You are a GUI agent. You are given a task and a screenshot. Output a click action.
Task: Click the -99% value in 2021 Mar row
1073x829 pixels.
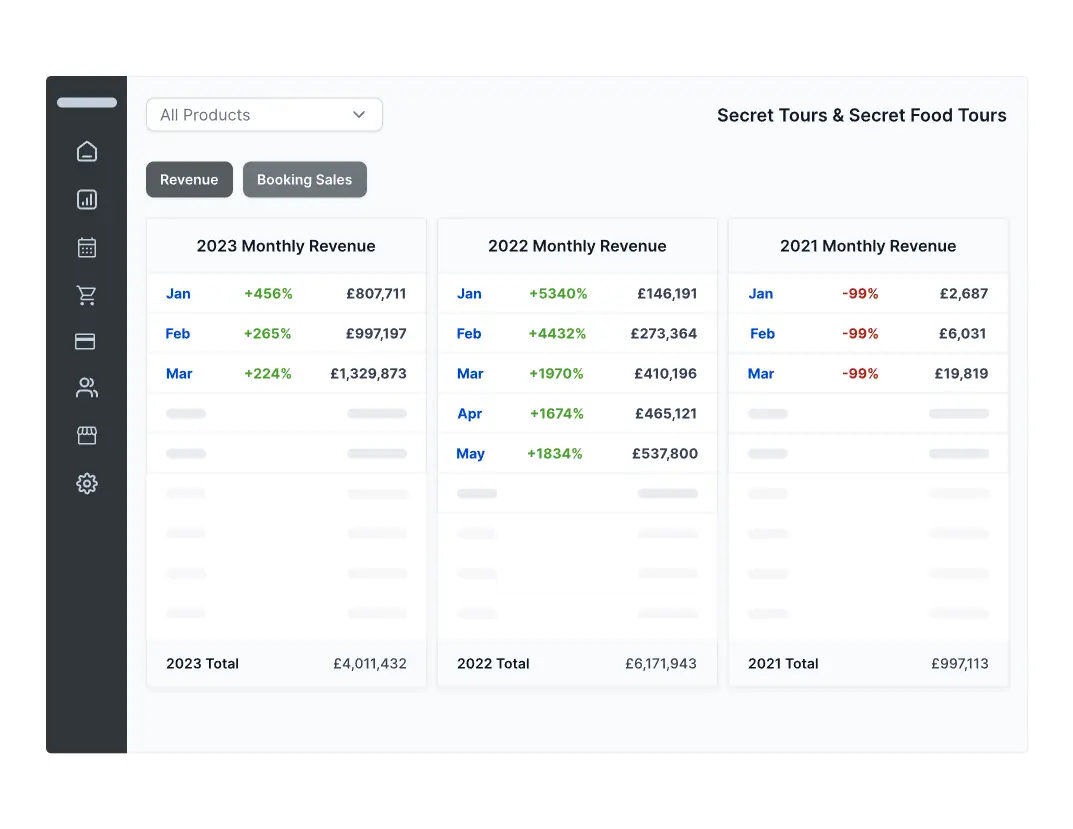(860, 374)
